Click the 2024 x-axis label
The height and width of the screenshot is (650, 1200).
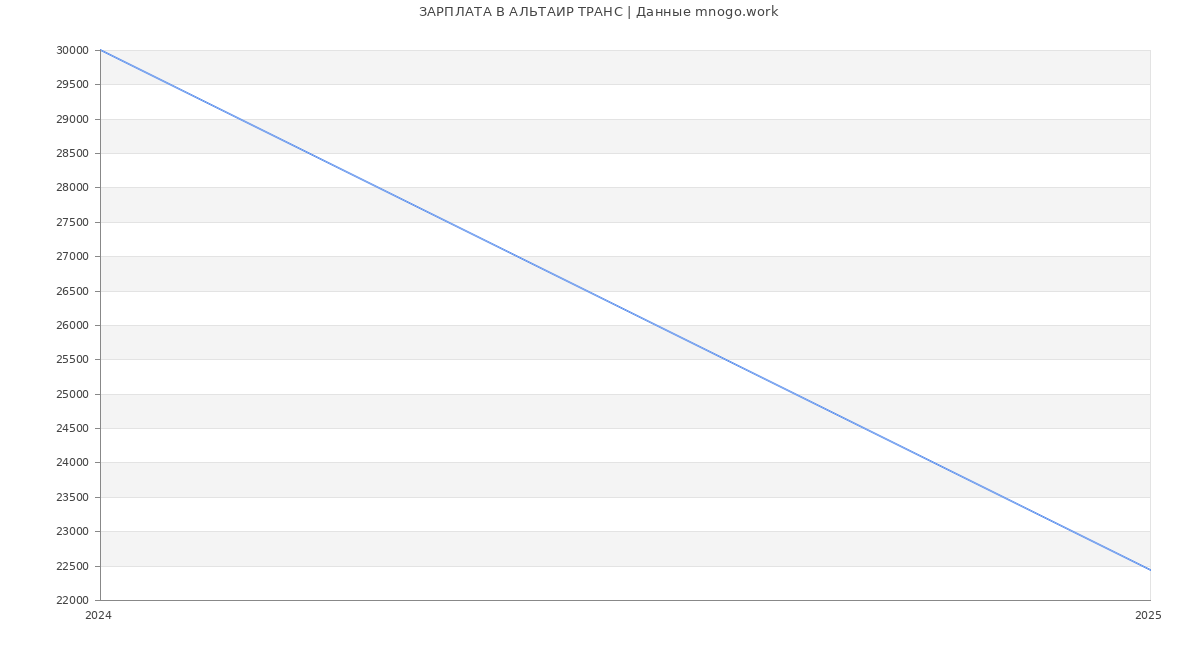point(98,616)
